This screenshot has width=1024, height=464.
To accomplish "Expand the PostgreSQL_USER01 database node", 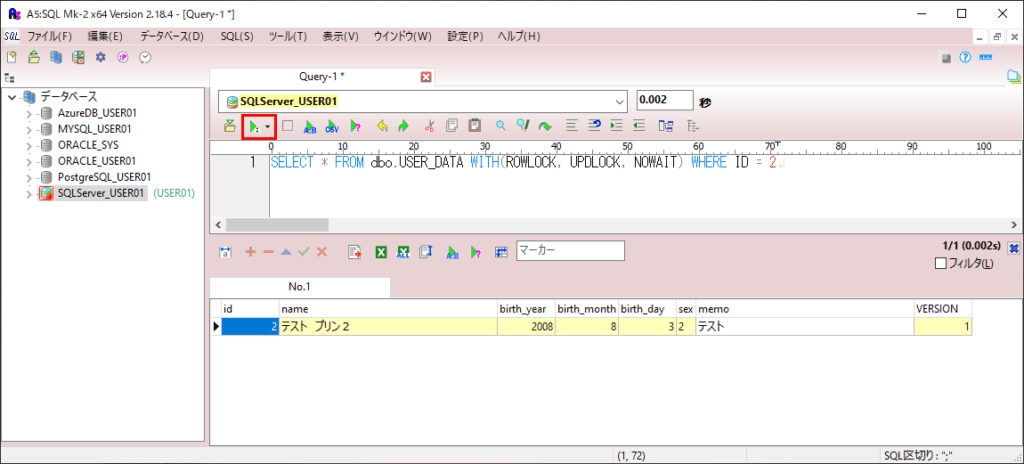I will 29,177.
